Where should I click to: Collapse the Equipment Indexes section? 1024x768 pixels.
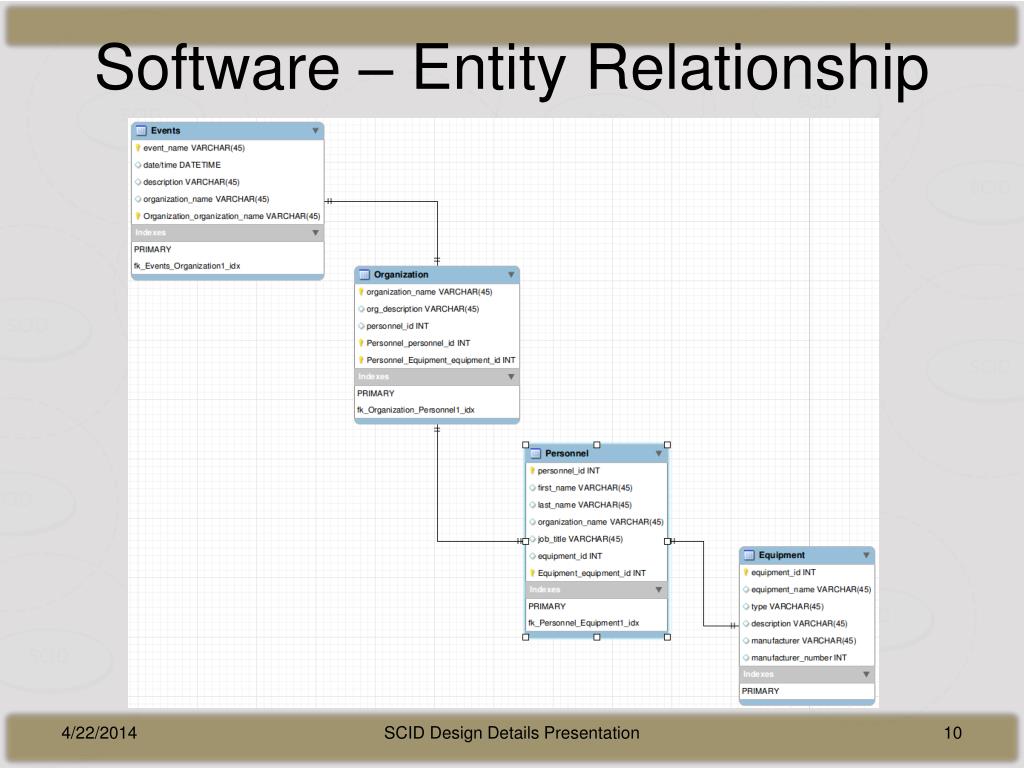pos(866,675)
